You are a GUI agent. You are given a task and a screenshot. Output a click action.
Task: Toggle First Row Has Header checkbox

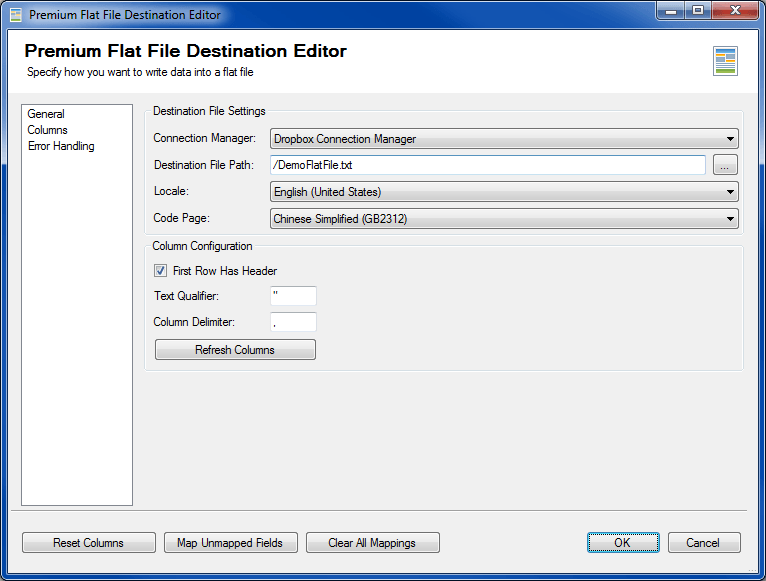coord(160,271)
